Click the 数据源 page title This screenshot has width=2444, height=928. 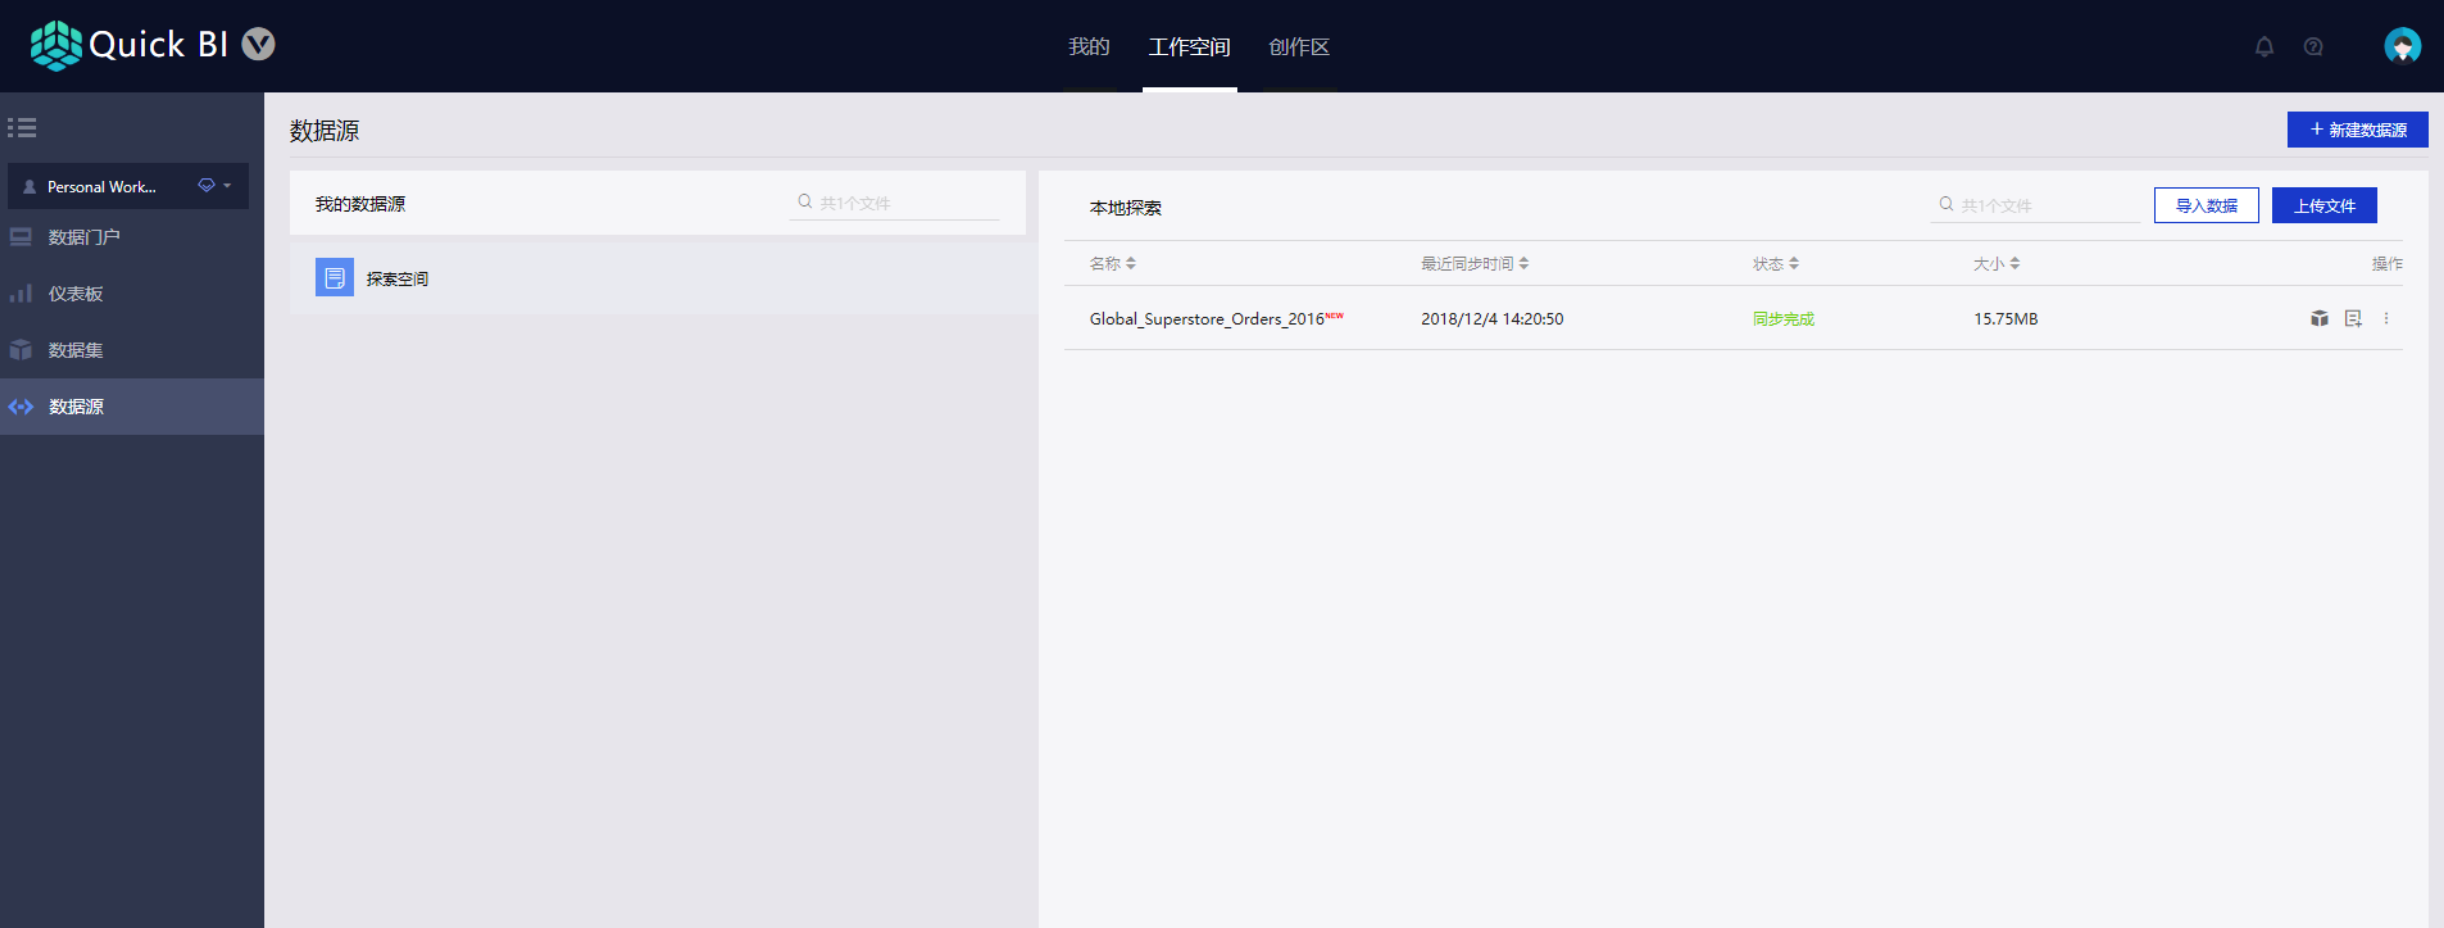324,130
